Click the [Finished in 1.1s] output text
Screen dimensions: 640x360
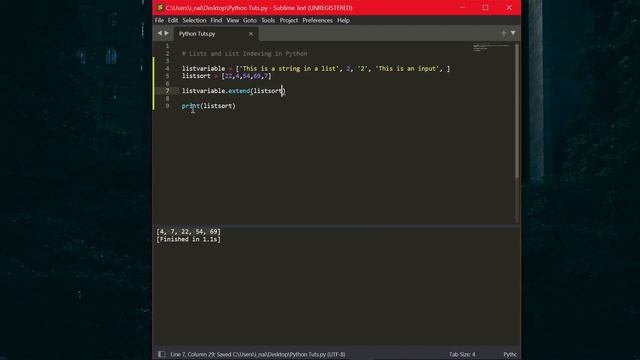click(x=188, y=239)
